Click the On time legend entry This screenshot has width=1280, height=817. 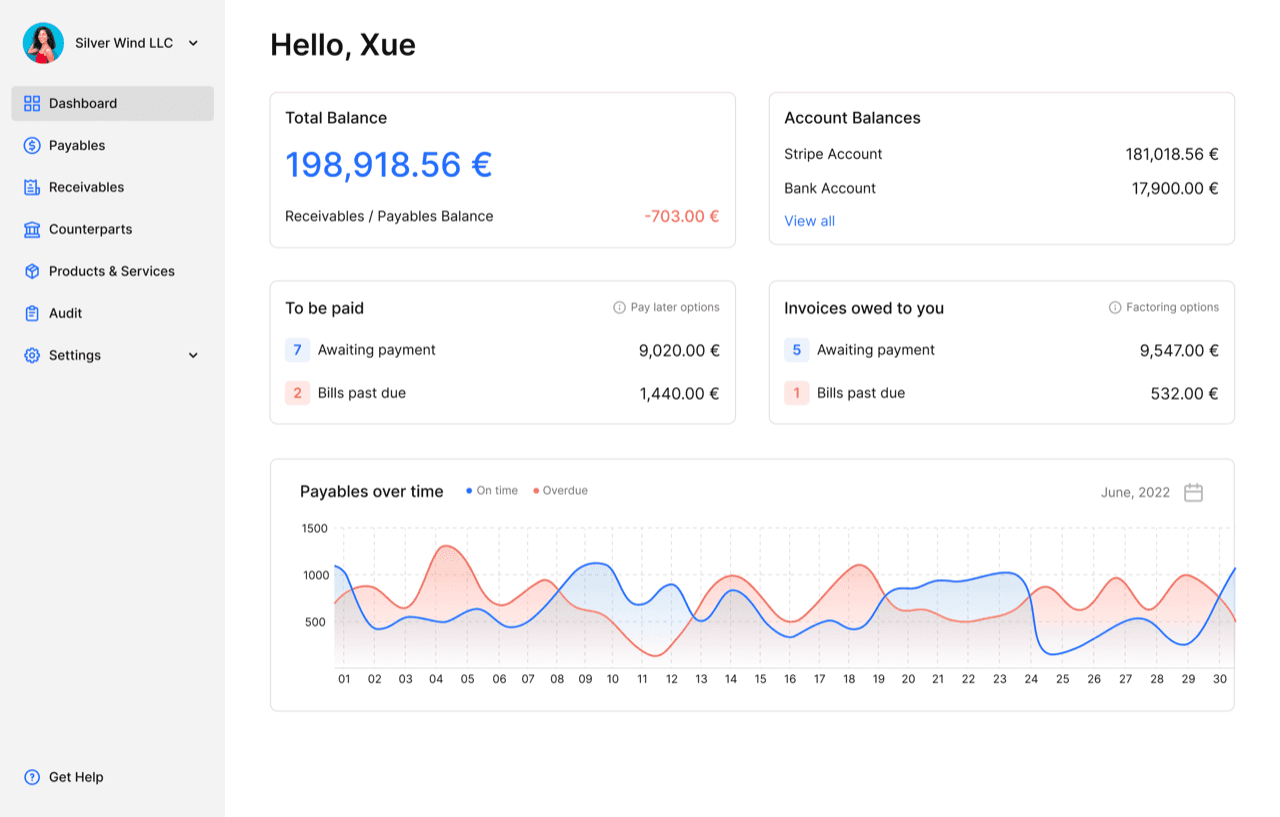tap(492, 491)
